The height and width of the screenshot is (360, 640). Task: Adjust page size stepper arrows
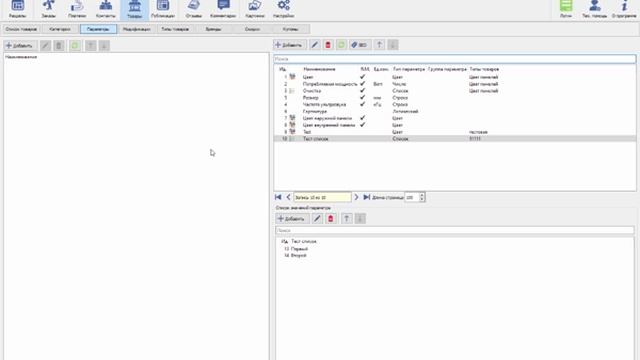point(422,197)
